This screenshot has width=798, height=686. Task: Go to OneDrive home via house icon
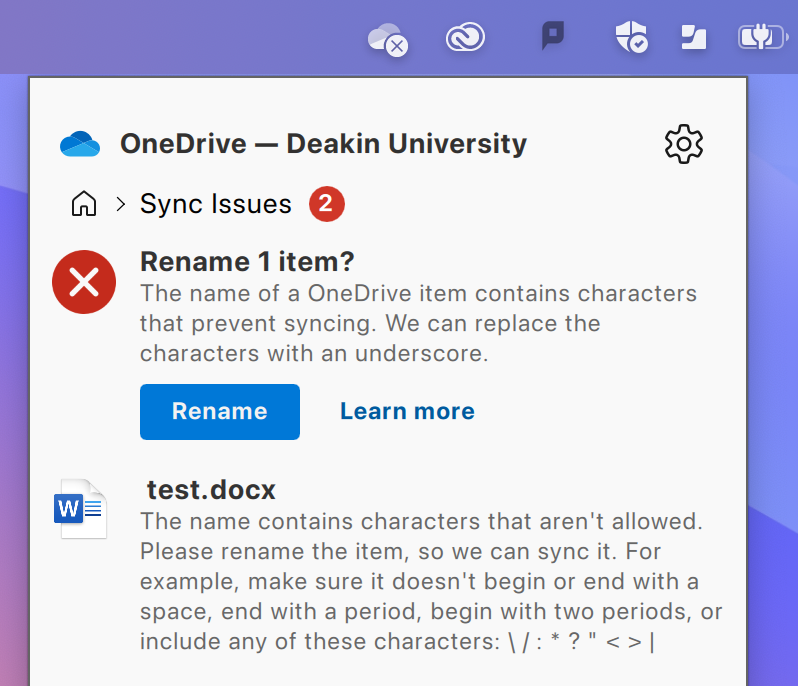tap(84, 205)
